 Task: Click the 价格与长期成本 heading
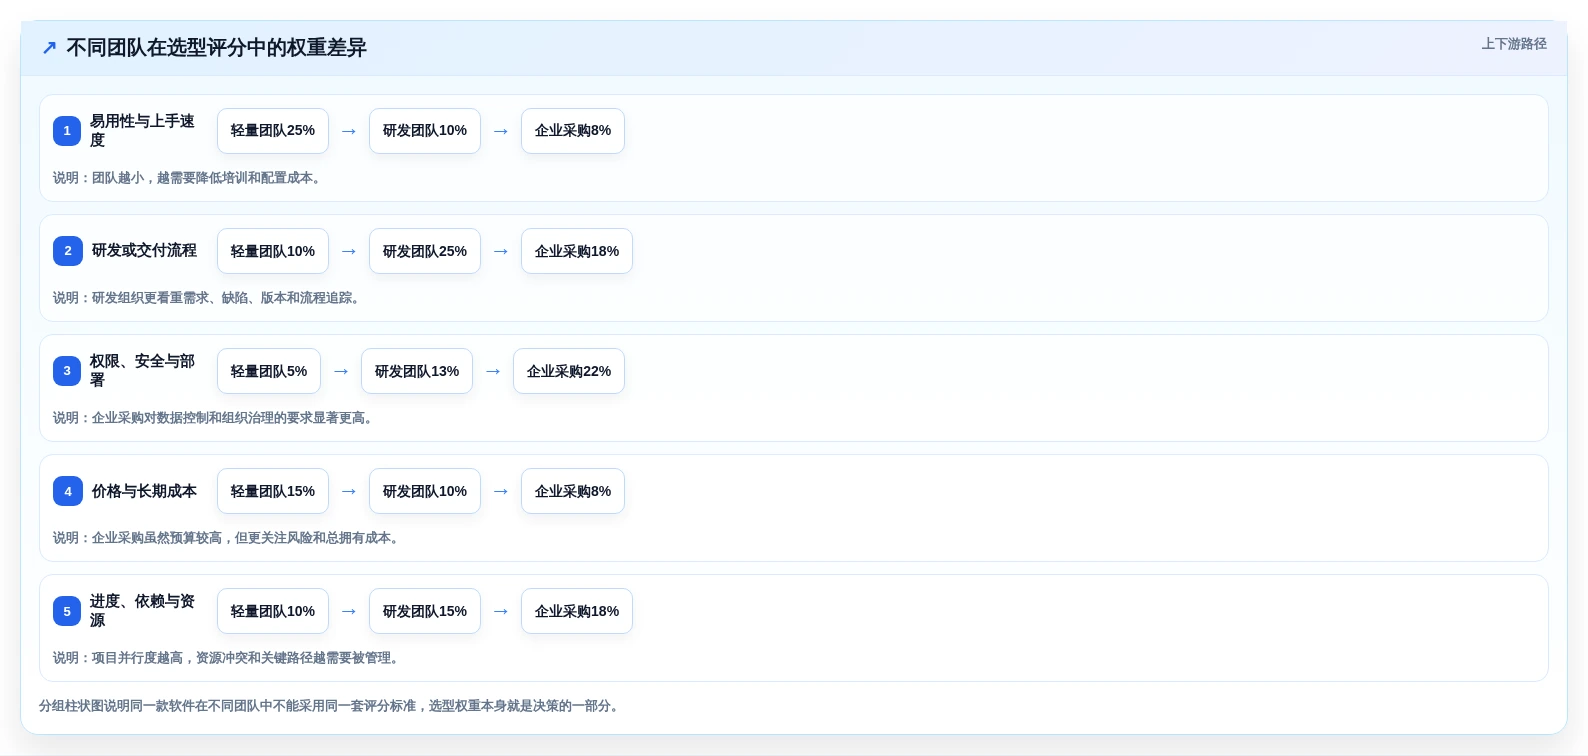tap(144, 491)
